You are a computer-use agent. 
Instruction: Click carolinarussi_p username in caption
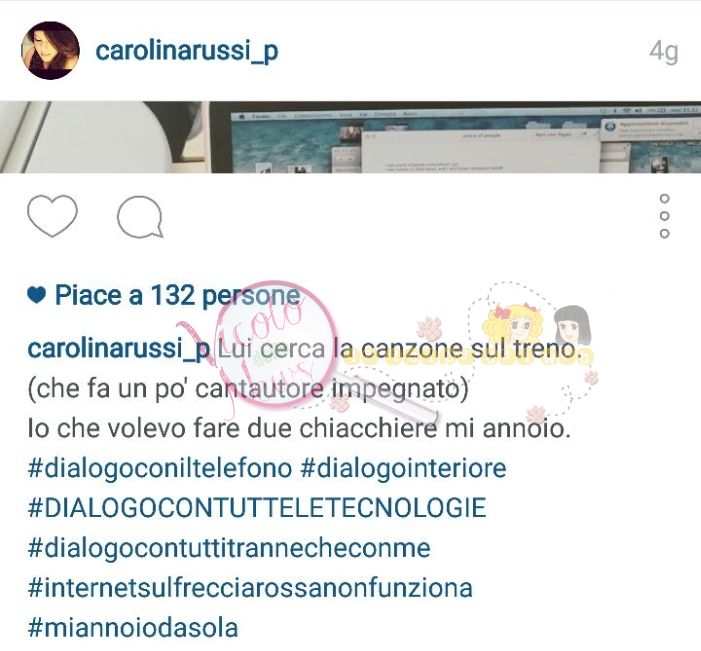coord(118,350)
